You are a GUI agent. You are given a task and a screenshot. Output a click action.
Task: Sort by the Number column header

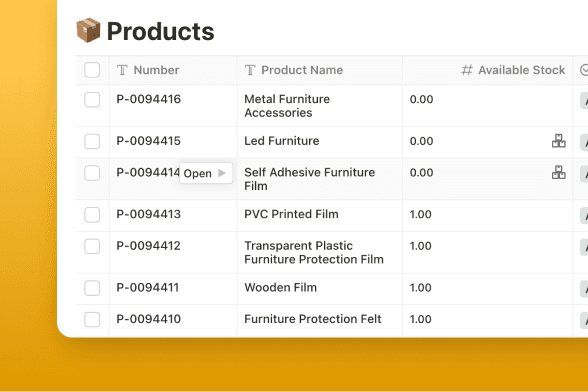click(x=173, y=70)
